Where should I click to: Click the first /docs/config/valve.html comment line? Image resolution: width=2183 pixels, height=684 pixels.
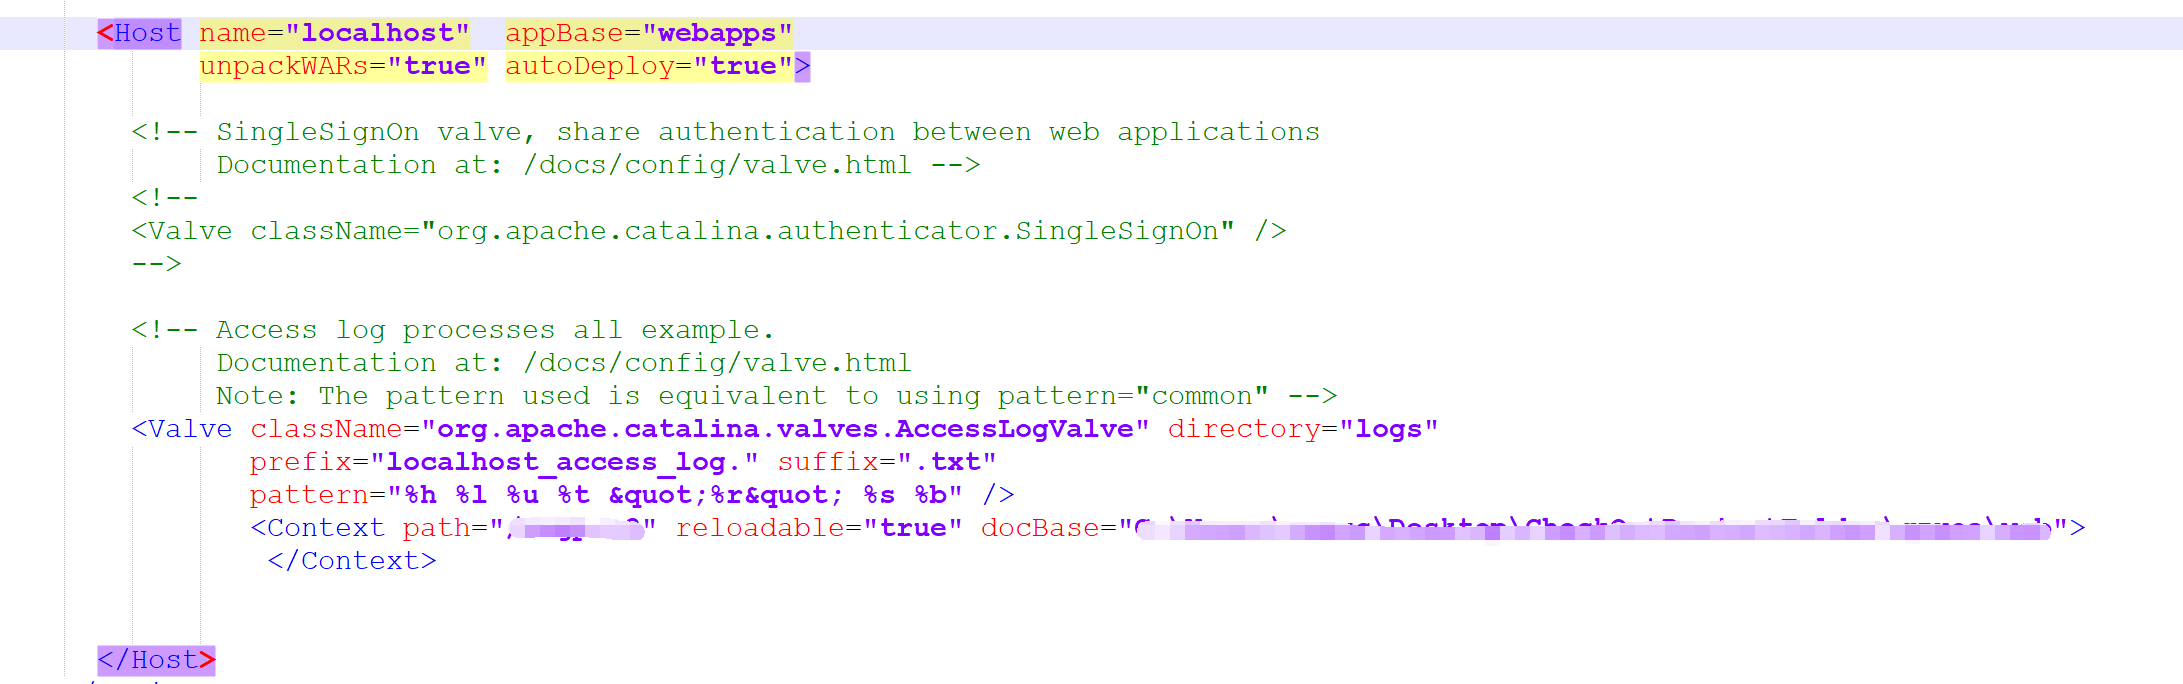click(x=598, y=165)
